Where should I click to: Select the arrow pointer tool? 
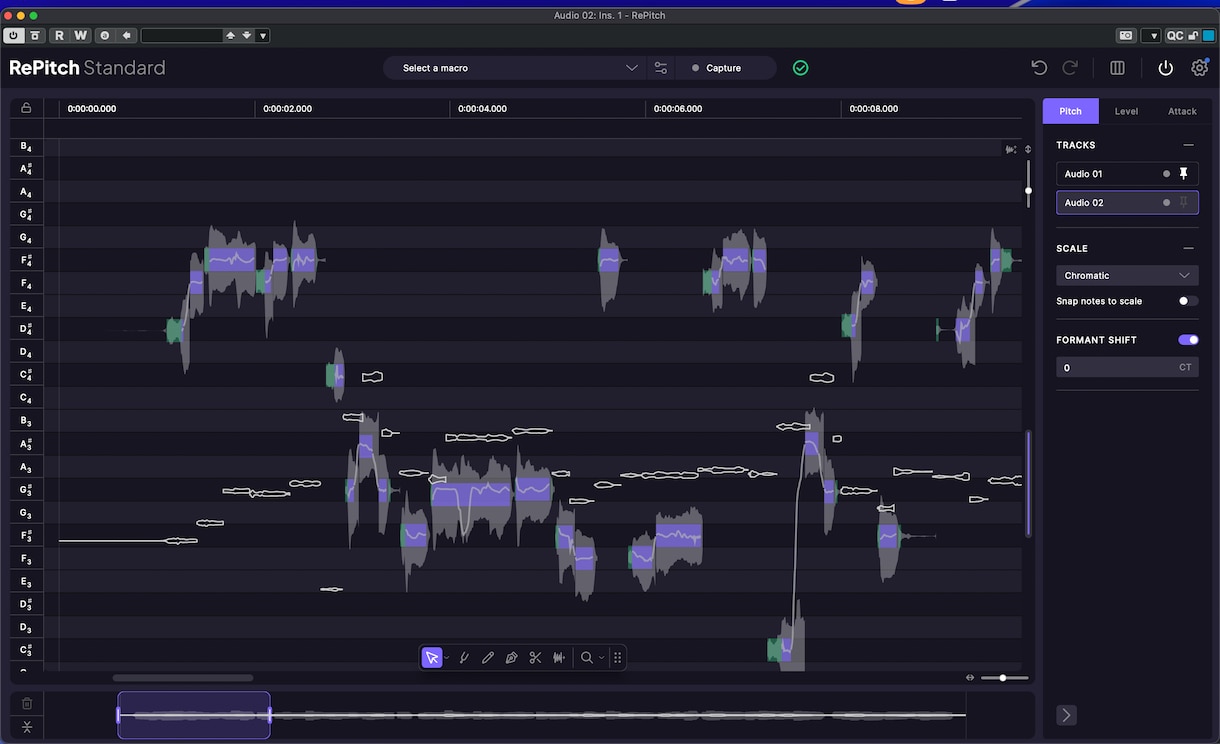pos(432,657)
